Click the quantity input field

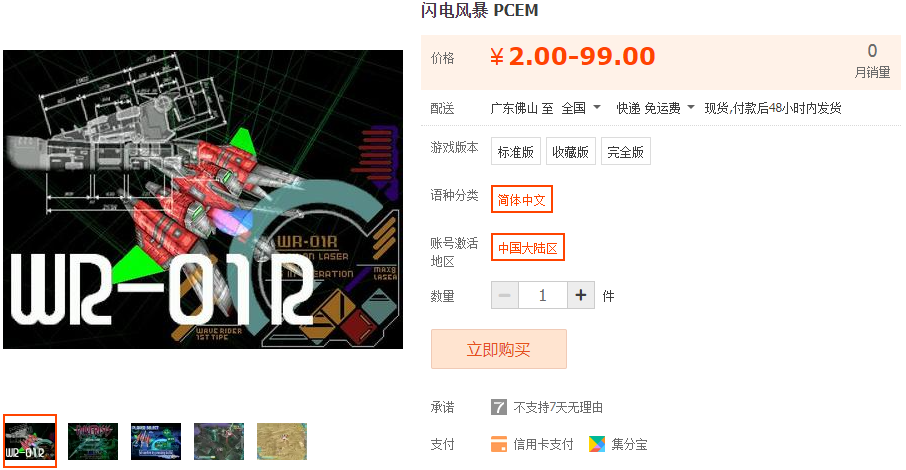543,295
